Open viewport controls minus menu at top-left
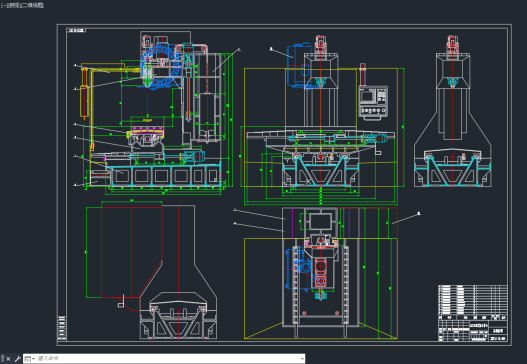The height and width of the screenshot is (364, 527). [x=3, y=5]
